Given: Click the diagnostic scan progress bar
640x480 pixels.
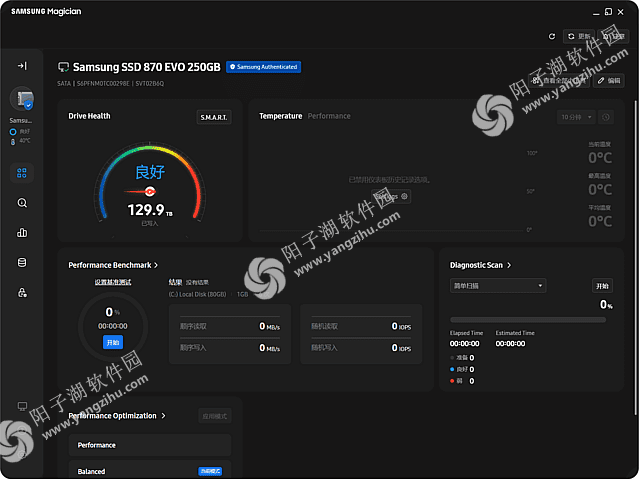Looking at the screenshot, I should pyautogui.click(x=528, y=320).
